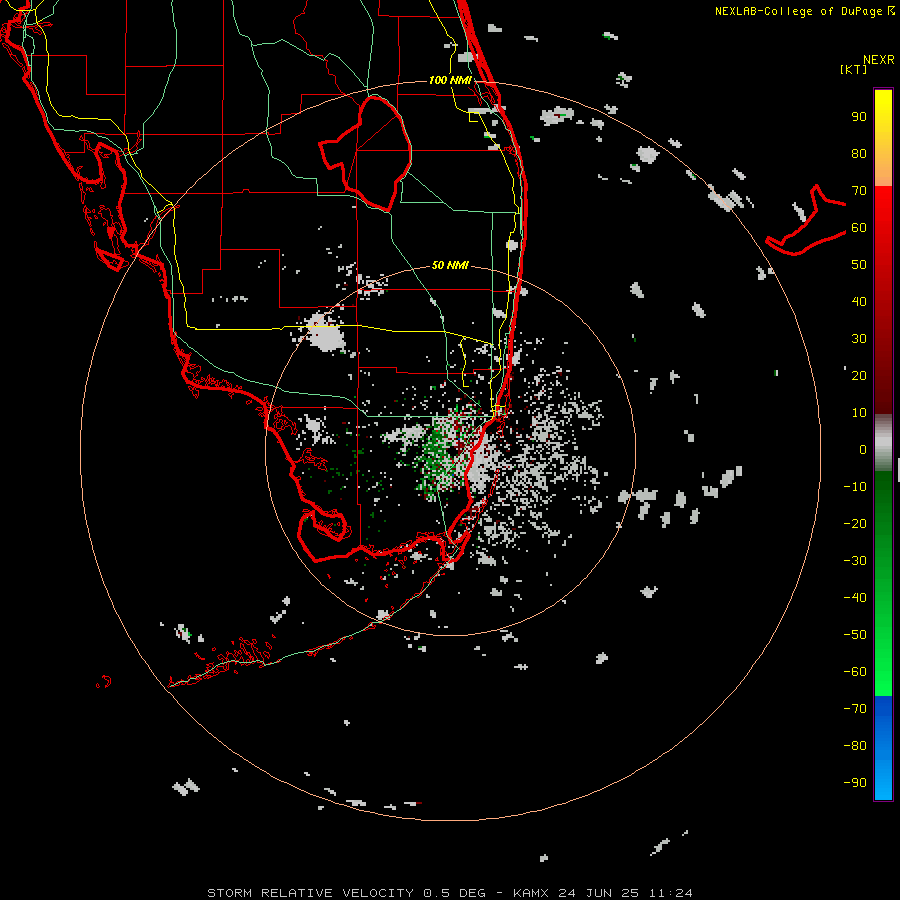The image size is (900, 900).
Task: Click the NEXLAB-College of DuPage credit text
Action: [798, 11]
